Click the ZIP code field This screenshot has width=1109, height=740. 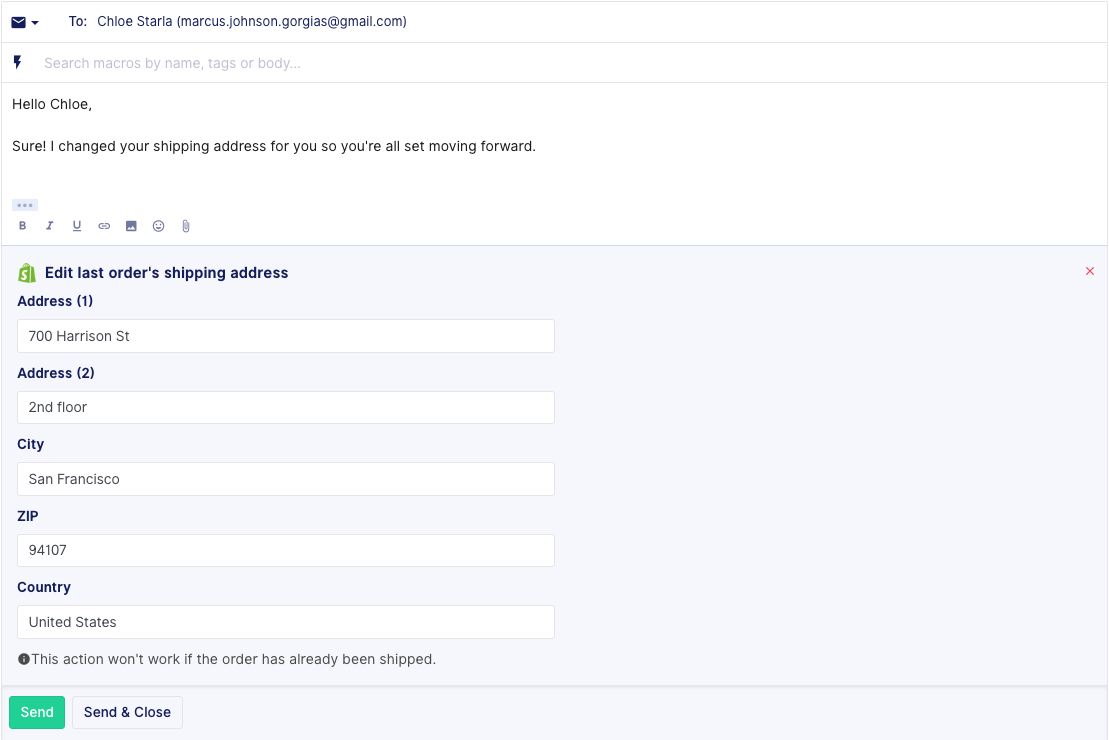(286, 550)
